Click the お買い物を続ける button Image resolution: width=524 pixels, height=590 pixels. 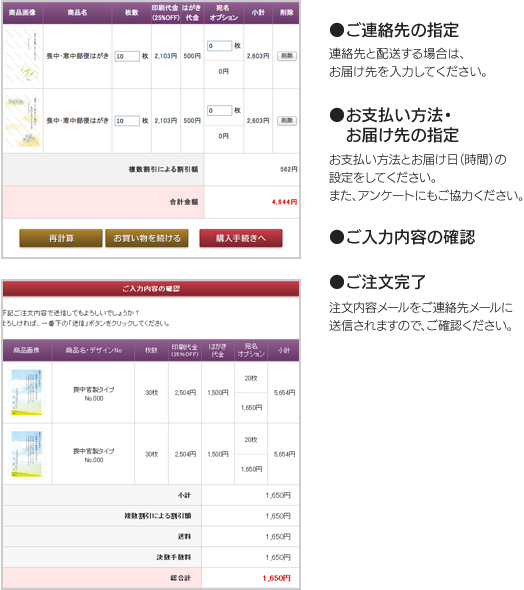tap(147, 238)
